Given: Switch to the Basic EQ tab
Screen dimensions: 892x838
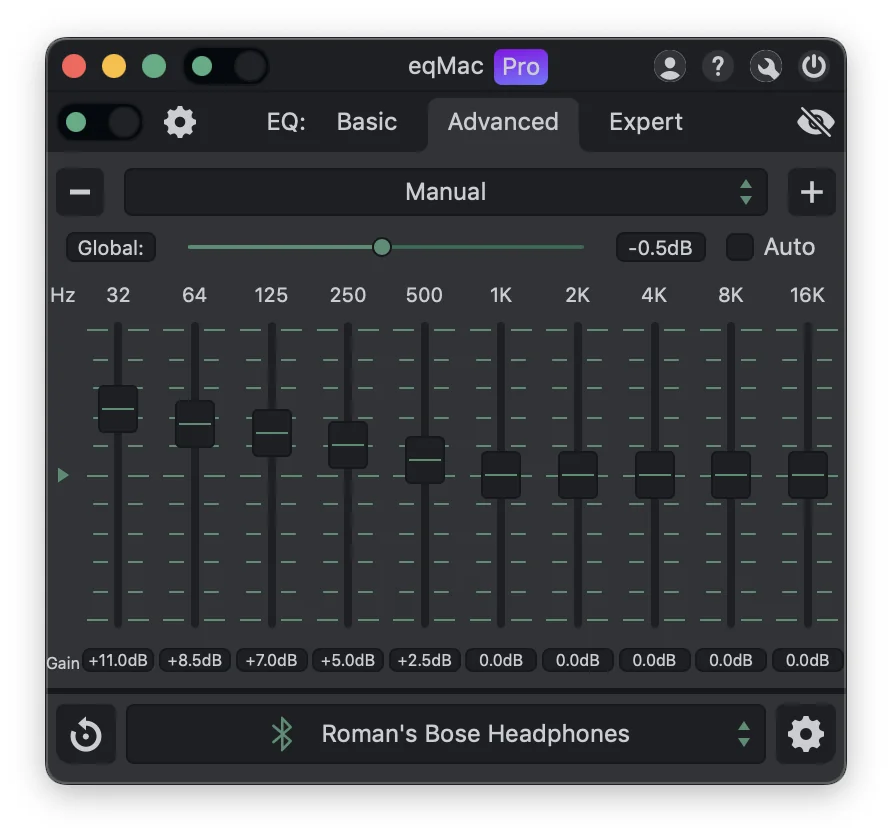Looking at the screenshot, I should pos(366,121).
